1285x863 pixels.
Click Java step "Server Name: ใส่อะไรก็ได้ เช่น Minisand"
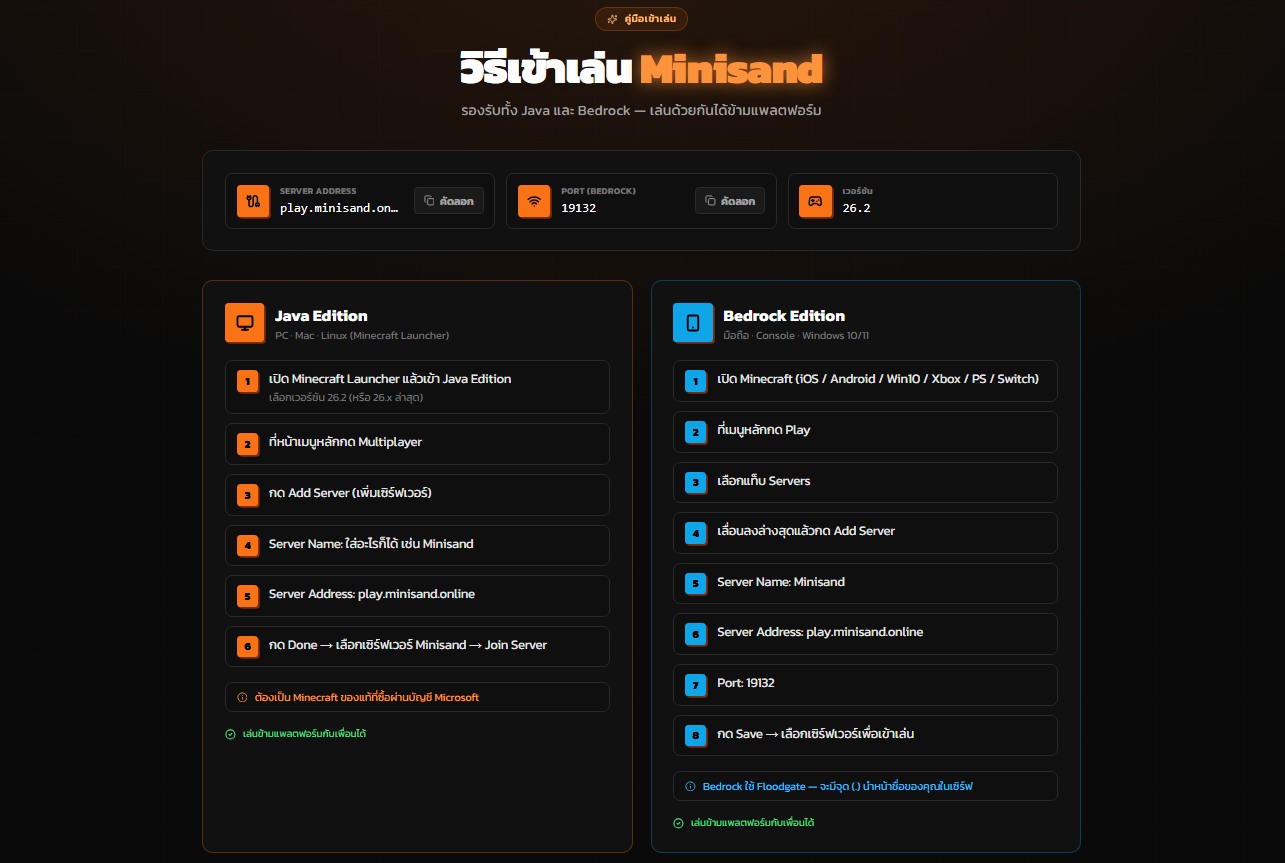[x=417, y=545]
